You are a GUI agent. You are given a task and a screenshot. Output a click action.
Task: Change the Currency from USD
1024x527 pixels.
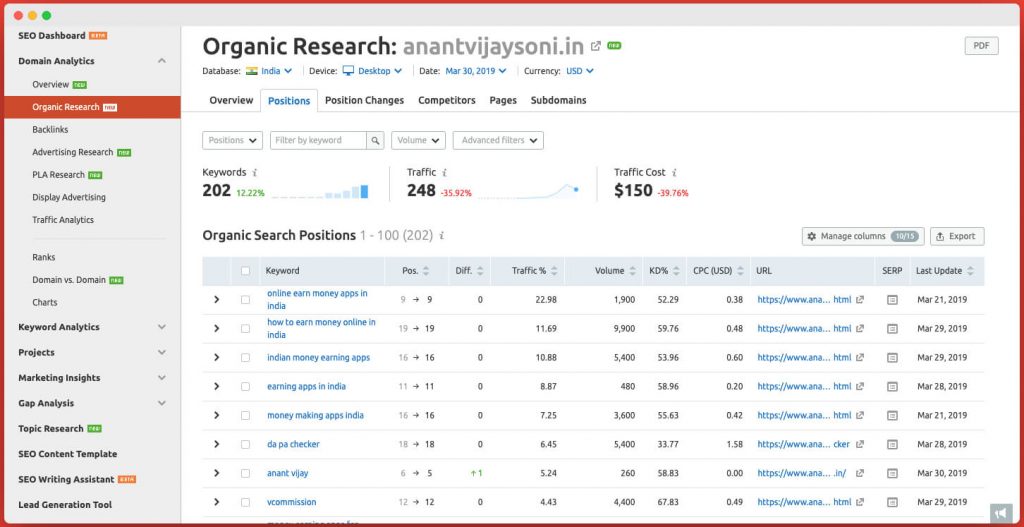point(580,71)
